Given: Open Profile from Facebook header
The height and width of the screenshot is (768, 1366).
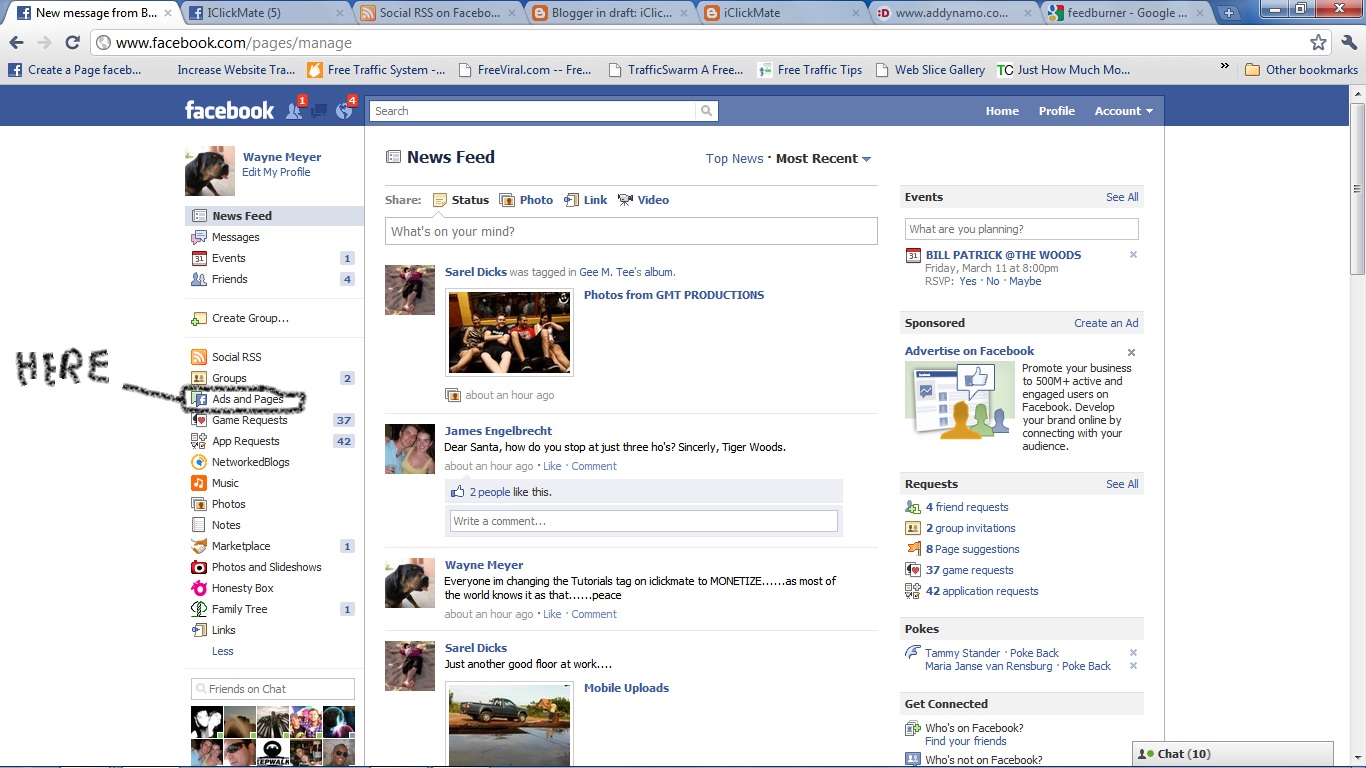Looking at the screenshot, I should pos(1056,111).
